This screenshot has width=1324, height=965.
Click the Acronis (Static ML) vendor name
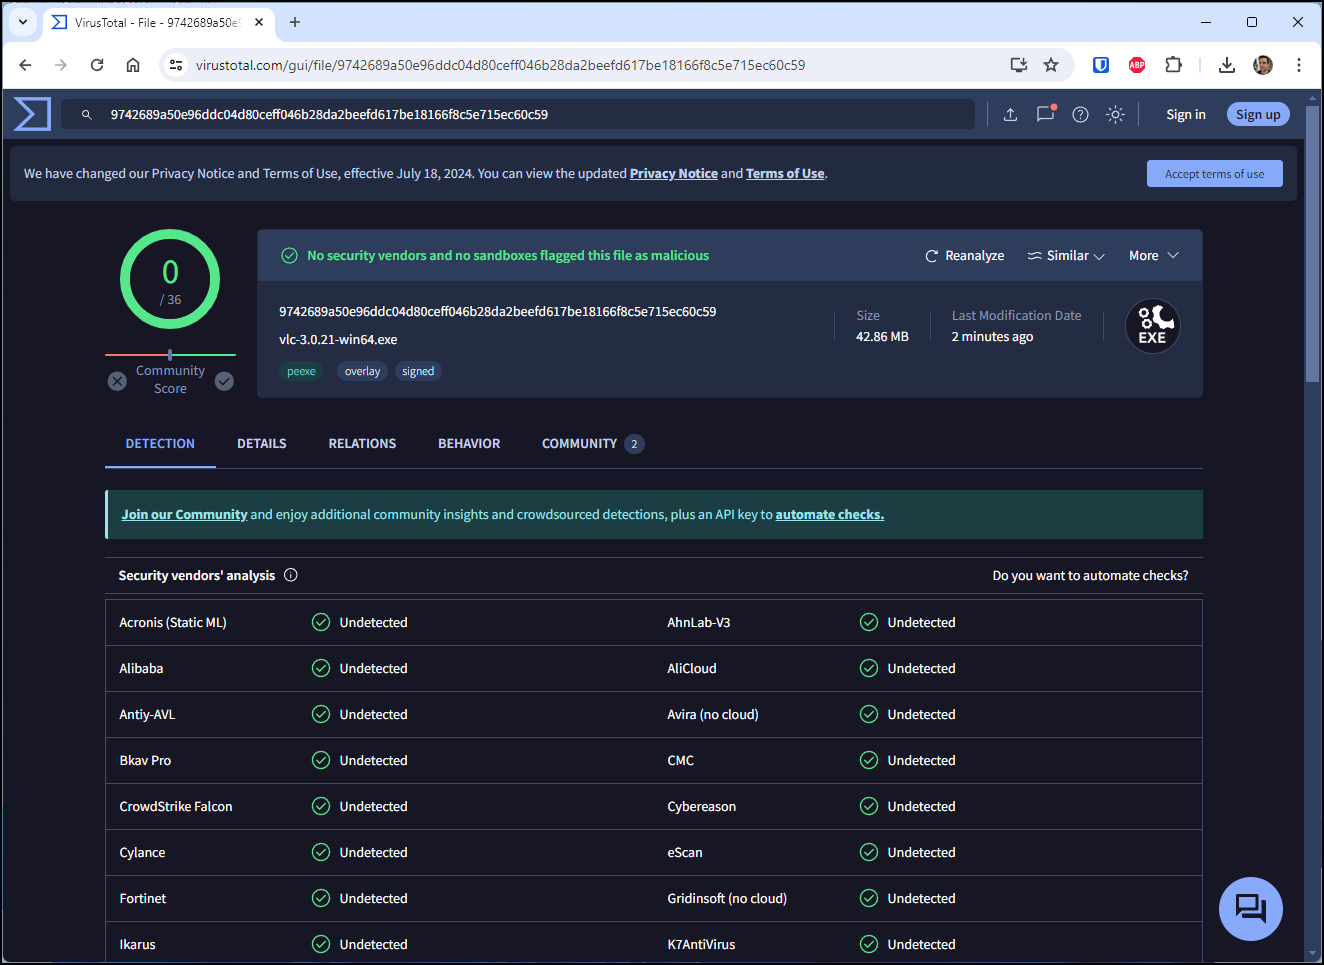tap(173, 623)
